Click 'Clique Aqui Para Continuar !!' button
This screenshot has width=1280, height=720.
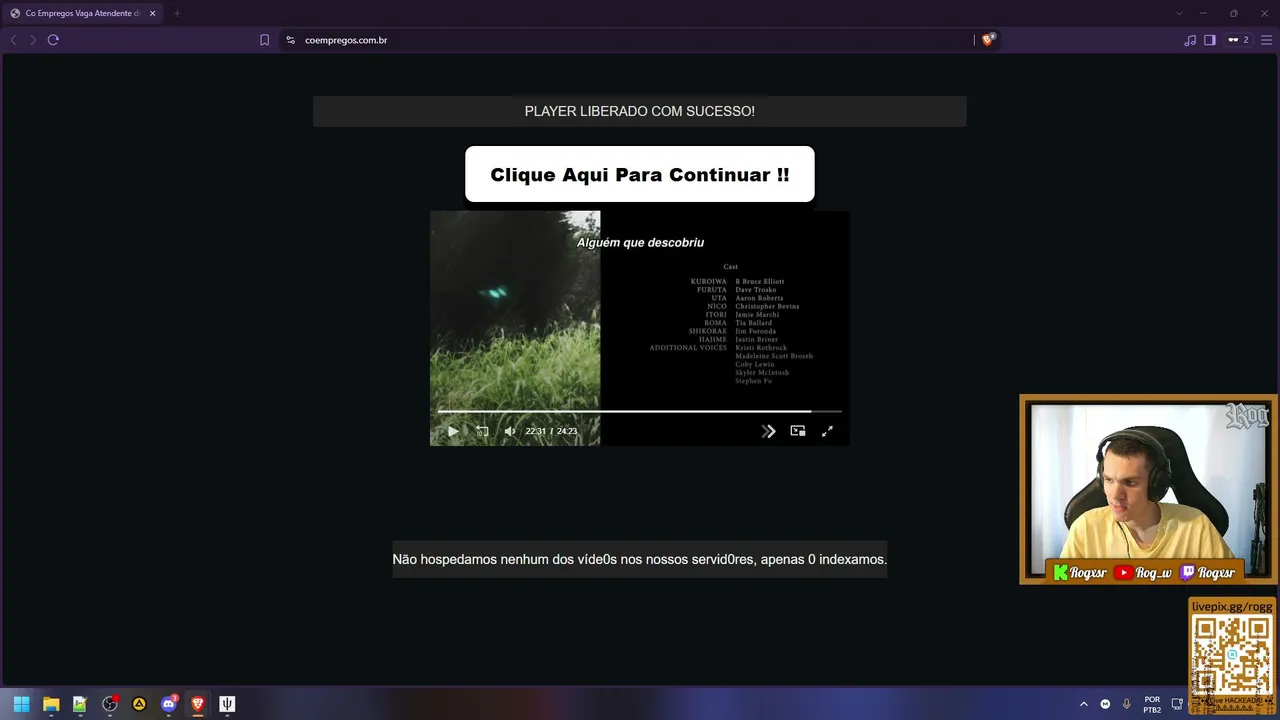tap(640, 174)
